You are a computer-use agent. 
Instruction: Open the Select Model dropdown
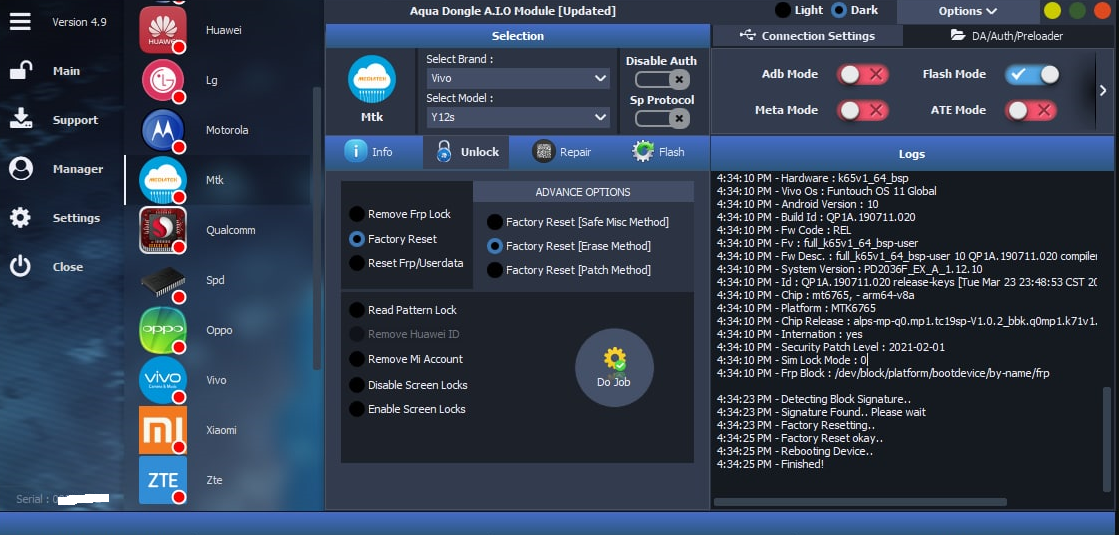[518, 117]
